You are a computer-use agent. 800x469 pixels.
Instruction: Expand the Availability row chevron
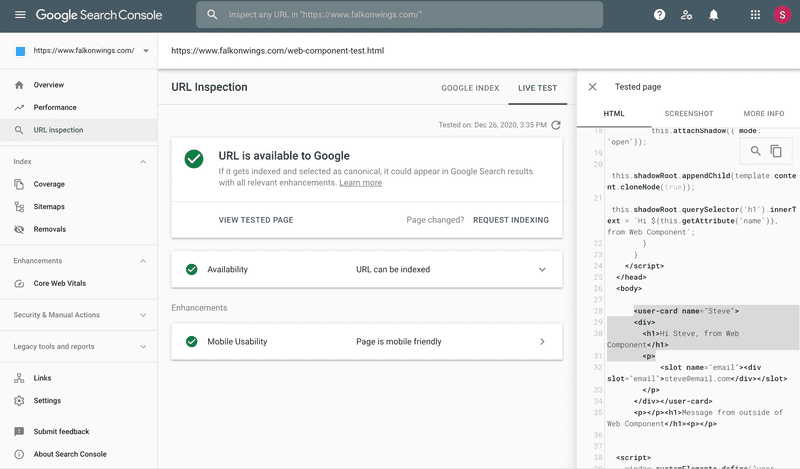(x=542, y=269)
